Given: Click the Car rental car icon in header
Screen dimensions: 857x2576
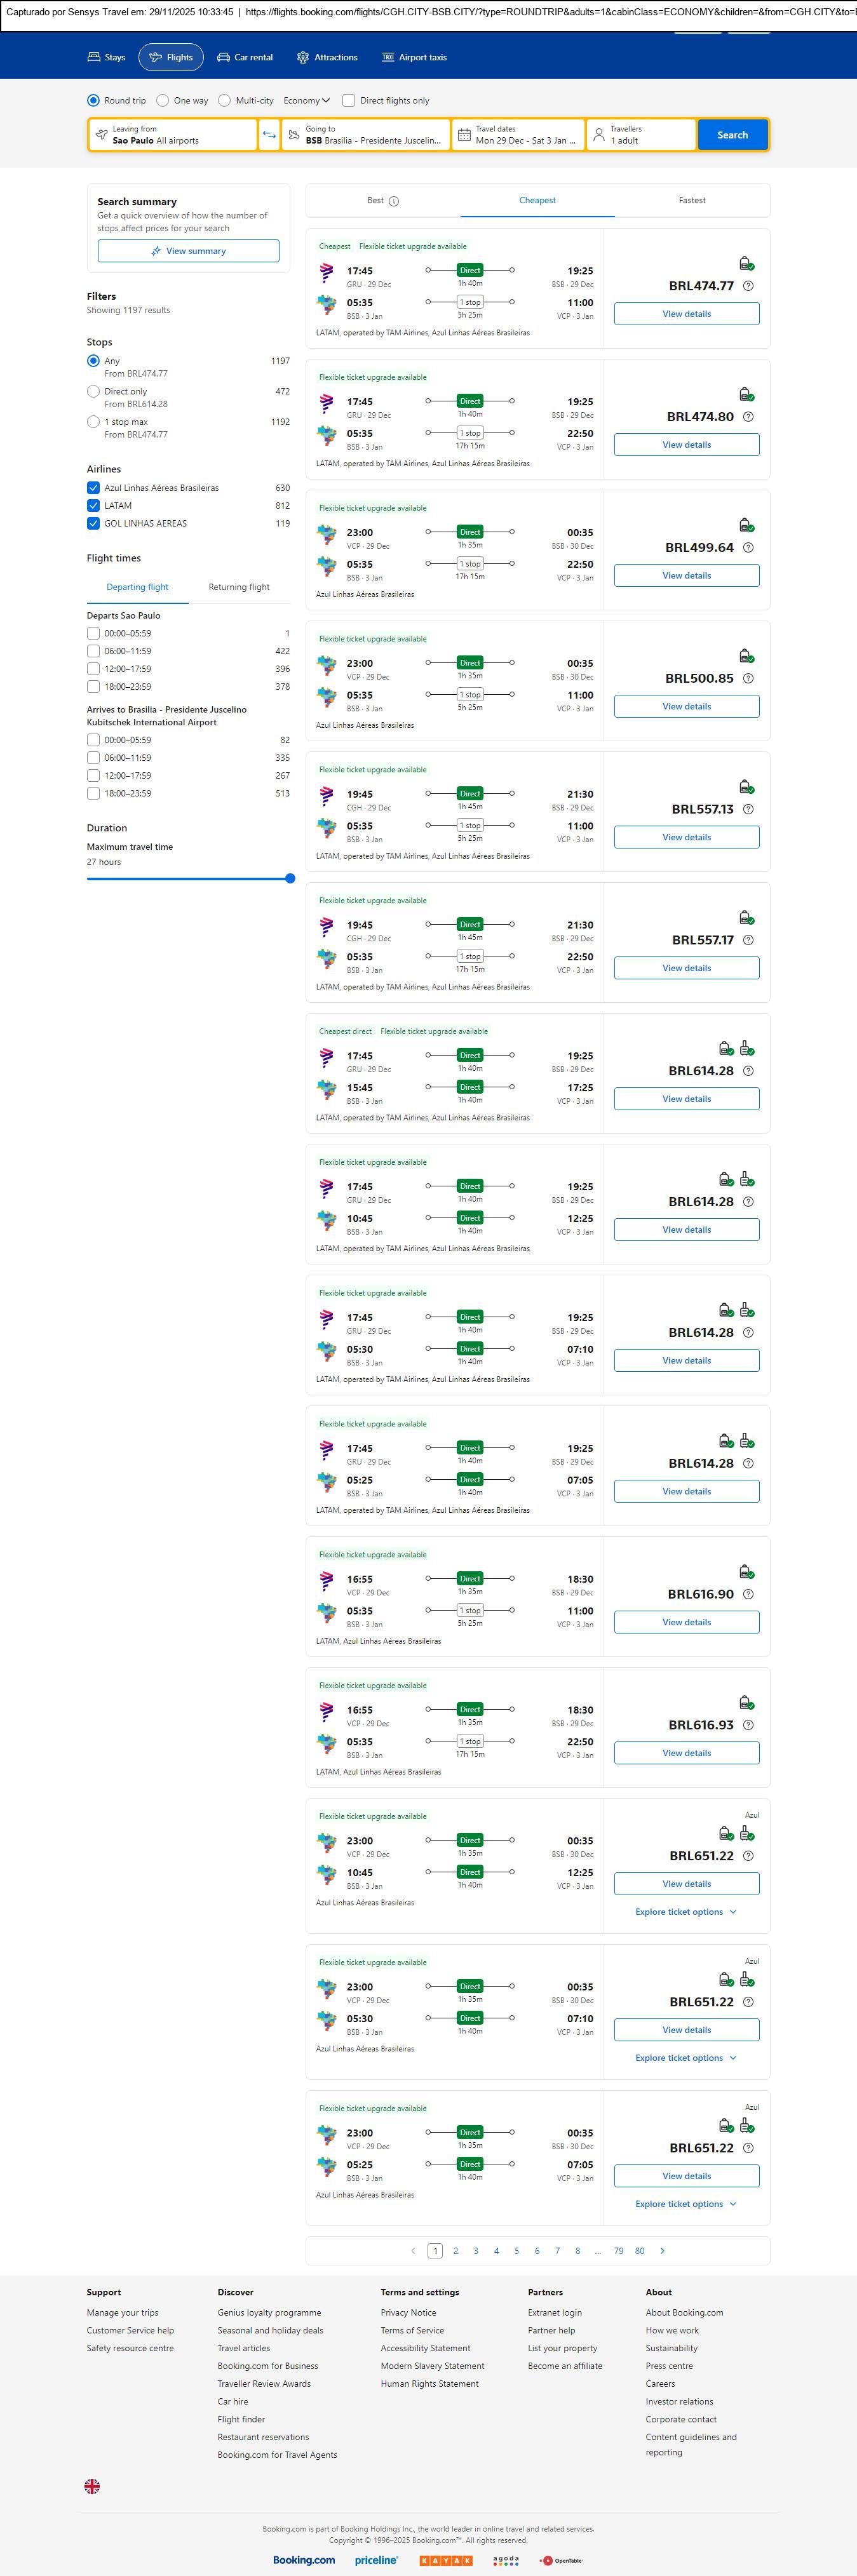Looking at the screenshot, I should coord(224,58).
